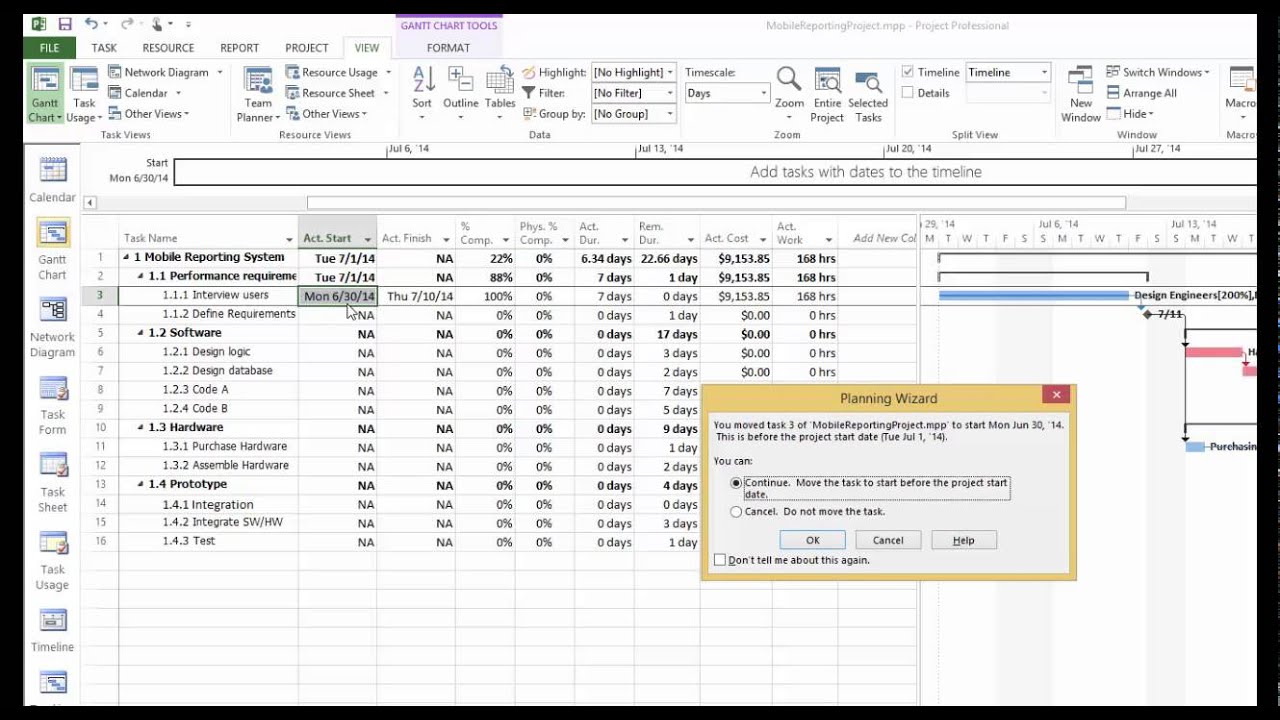Open the FILE tab

coord(48,47)
